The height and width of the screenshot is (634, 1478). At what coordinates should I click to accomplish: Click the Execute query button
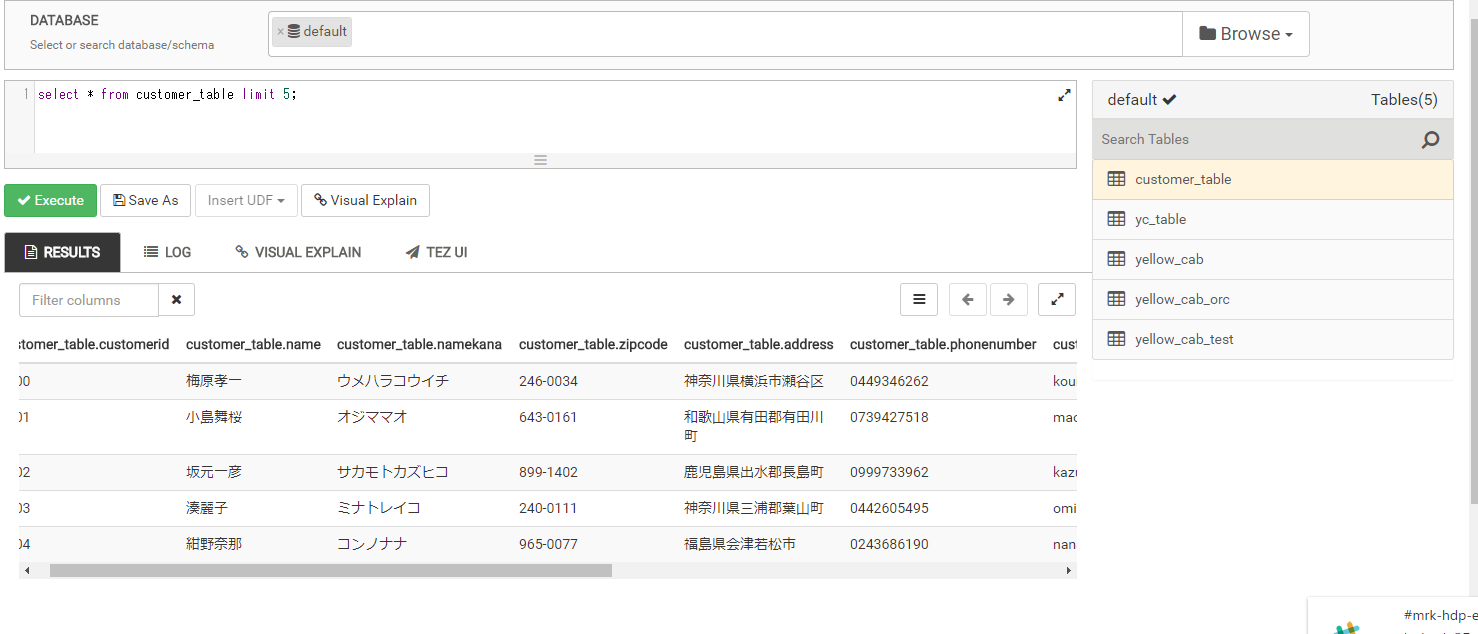point(51,200)
